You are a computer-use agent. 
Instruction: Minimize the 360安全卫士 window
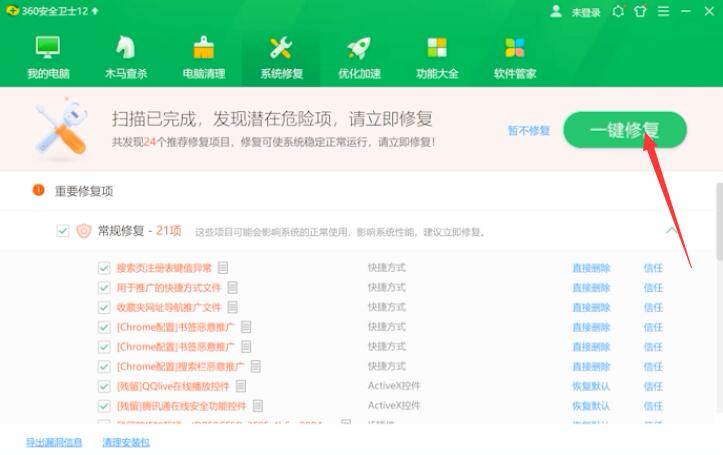pyautogui.click(x=686, y=11)
